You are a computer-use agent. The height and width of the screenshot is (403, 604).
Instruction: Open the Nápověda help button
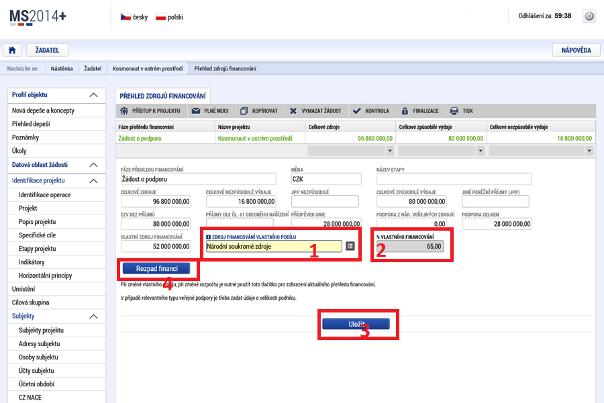576,50
